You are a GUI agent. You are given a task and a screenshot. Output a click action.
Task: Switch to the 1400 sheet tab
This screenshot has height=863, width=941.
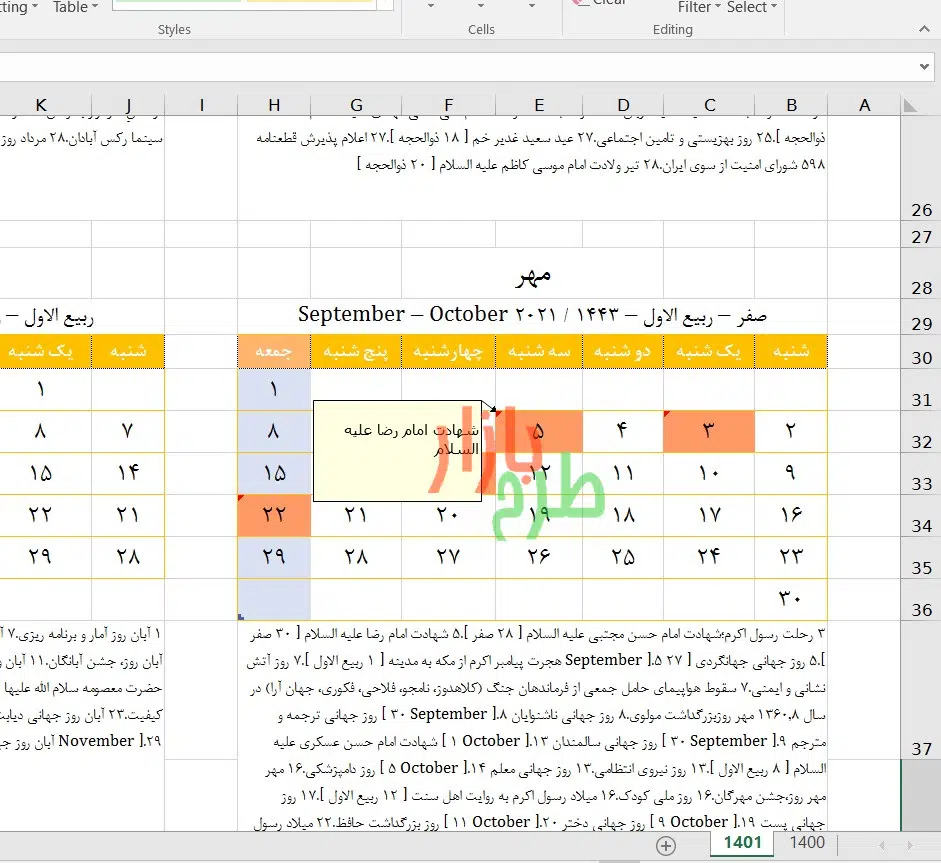(x=807, y=843)
